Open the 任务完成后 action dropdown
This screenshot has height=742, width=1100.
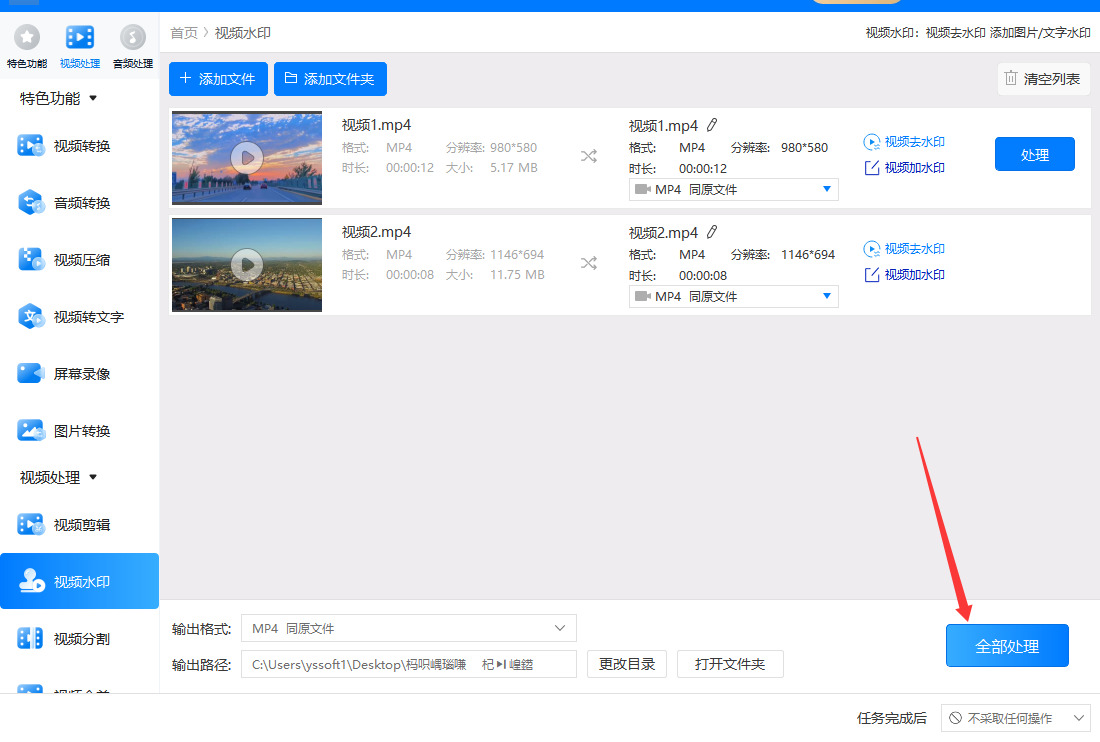click(1017, 718)
